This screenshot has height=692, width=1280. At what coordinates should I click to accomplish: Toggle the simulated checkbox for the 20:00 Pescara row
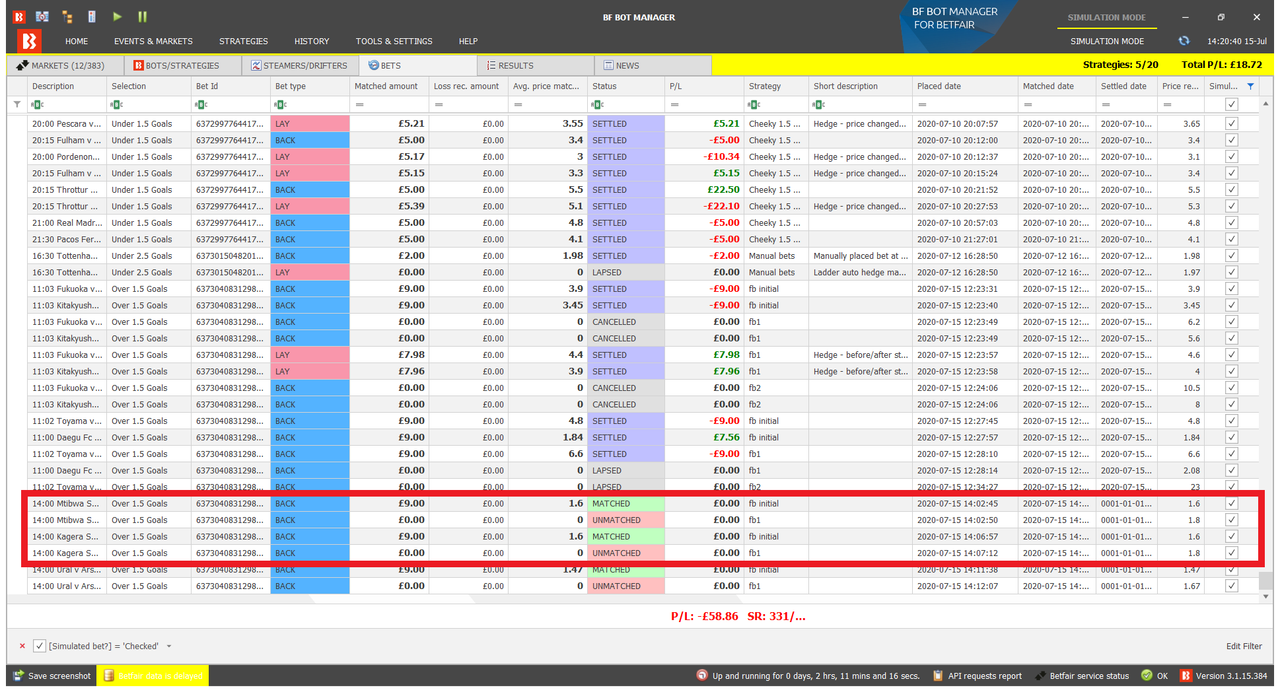pos(1231,124)
